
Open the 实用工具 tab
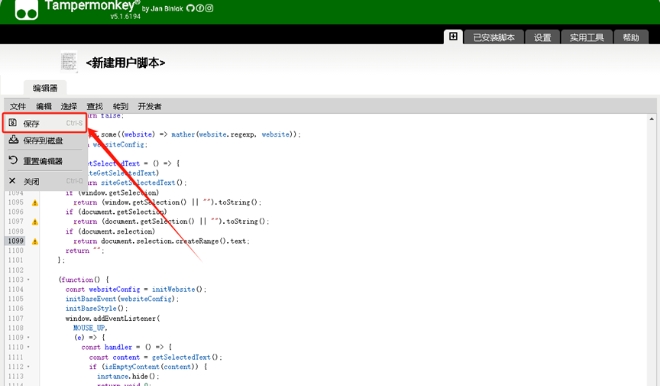(x=586, y=37)
